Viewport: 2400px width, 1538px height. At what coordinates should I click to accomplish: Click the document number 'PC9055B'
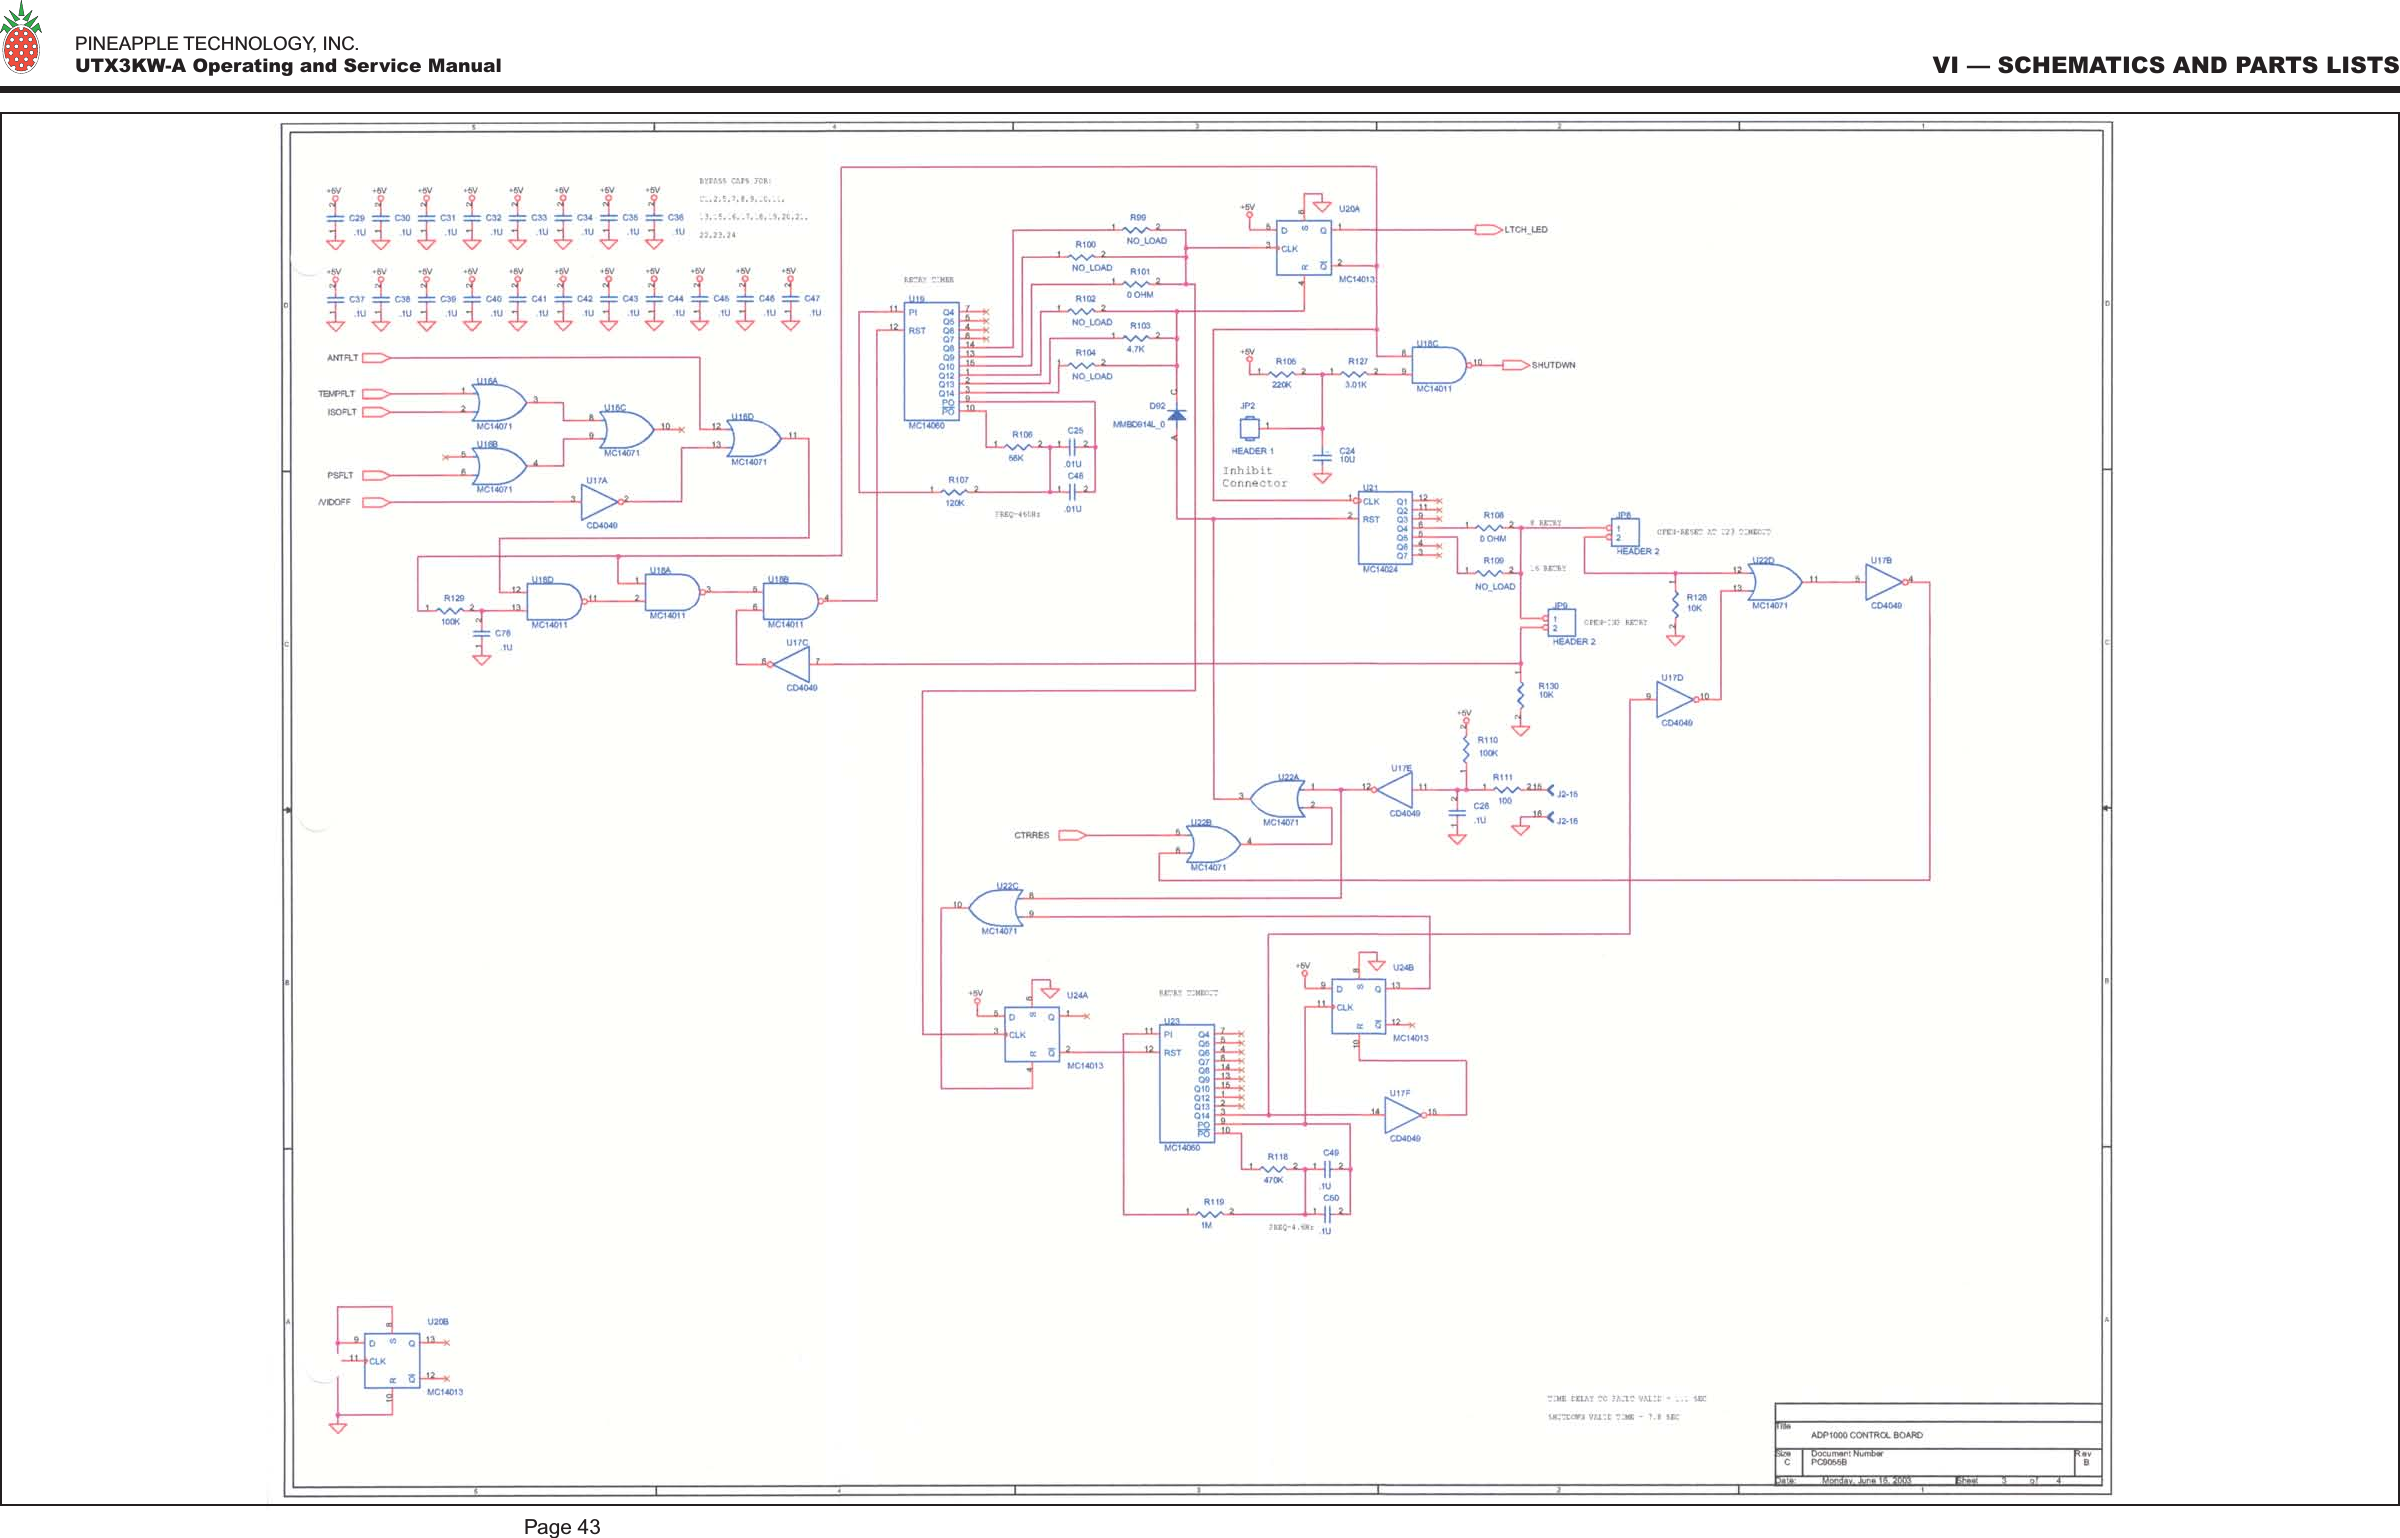pos(1829,1462)
